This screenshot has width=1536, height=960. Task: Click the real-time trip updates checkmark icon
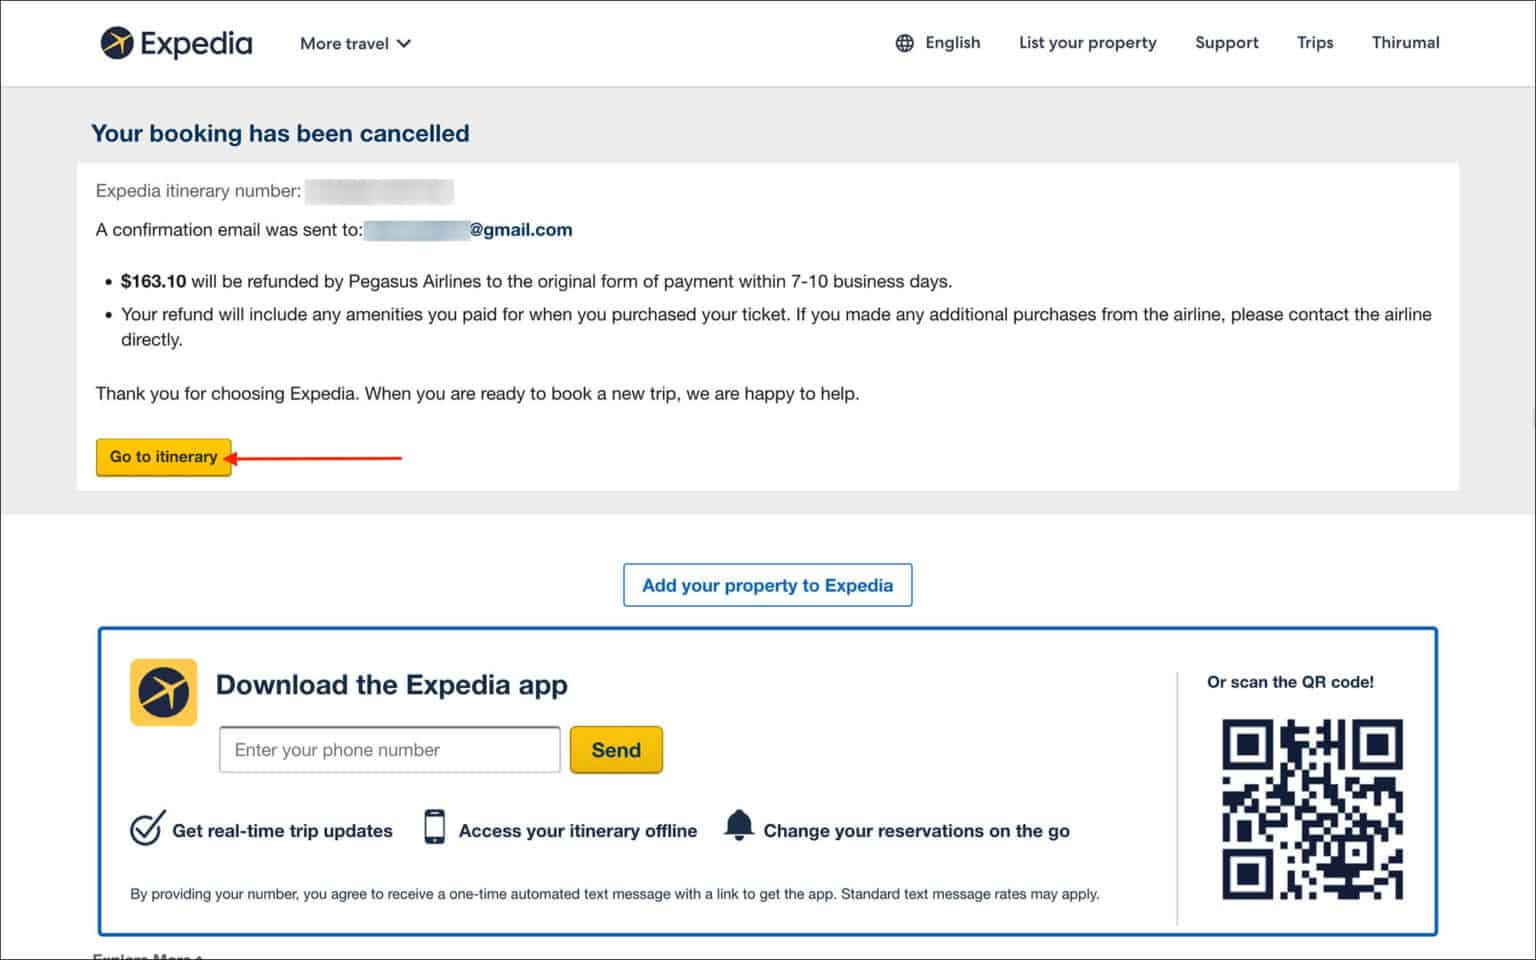click(x=145, y=828)
